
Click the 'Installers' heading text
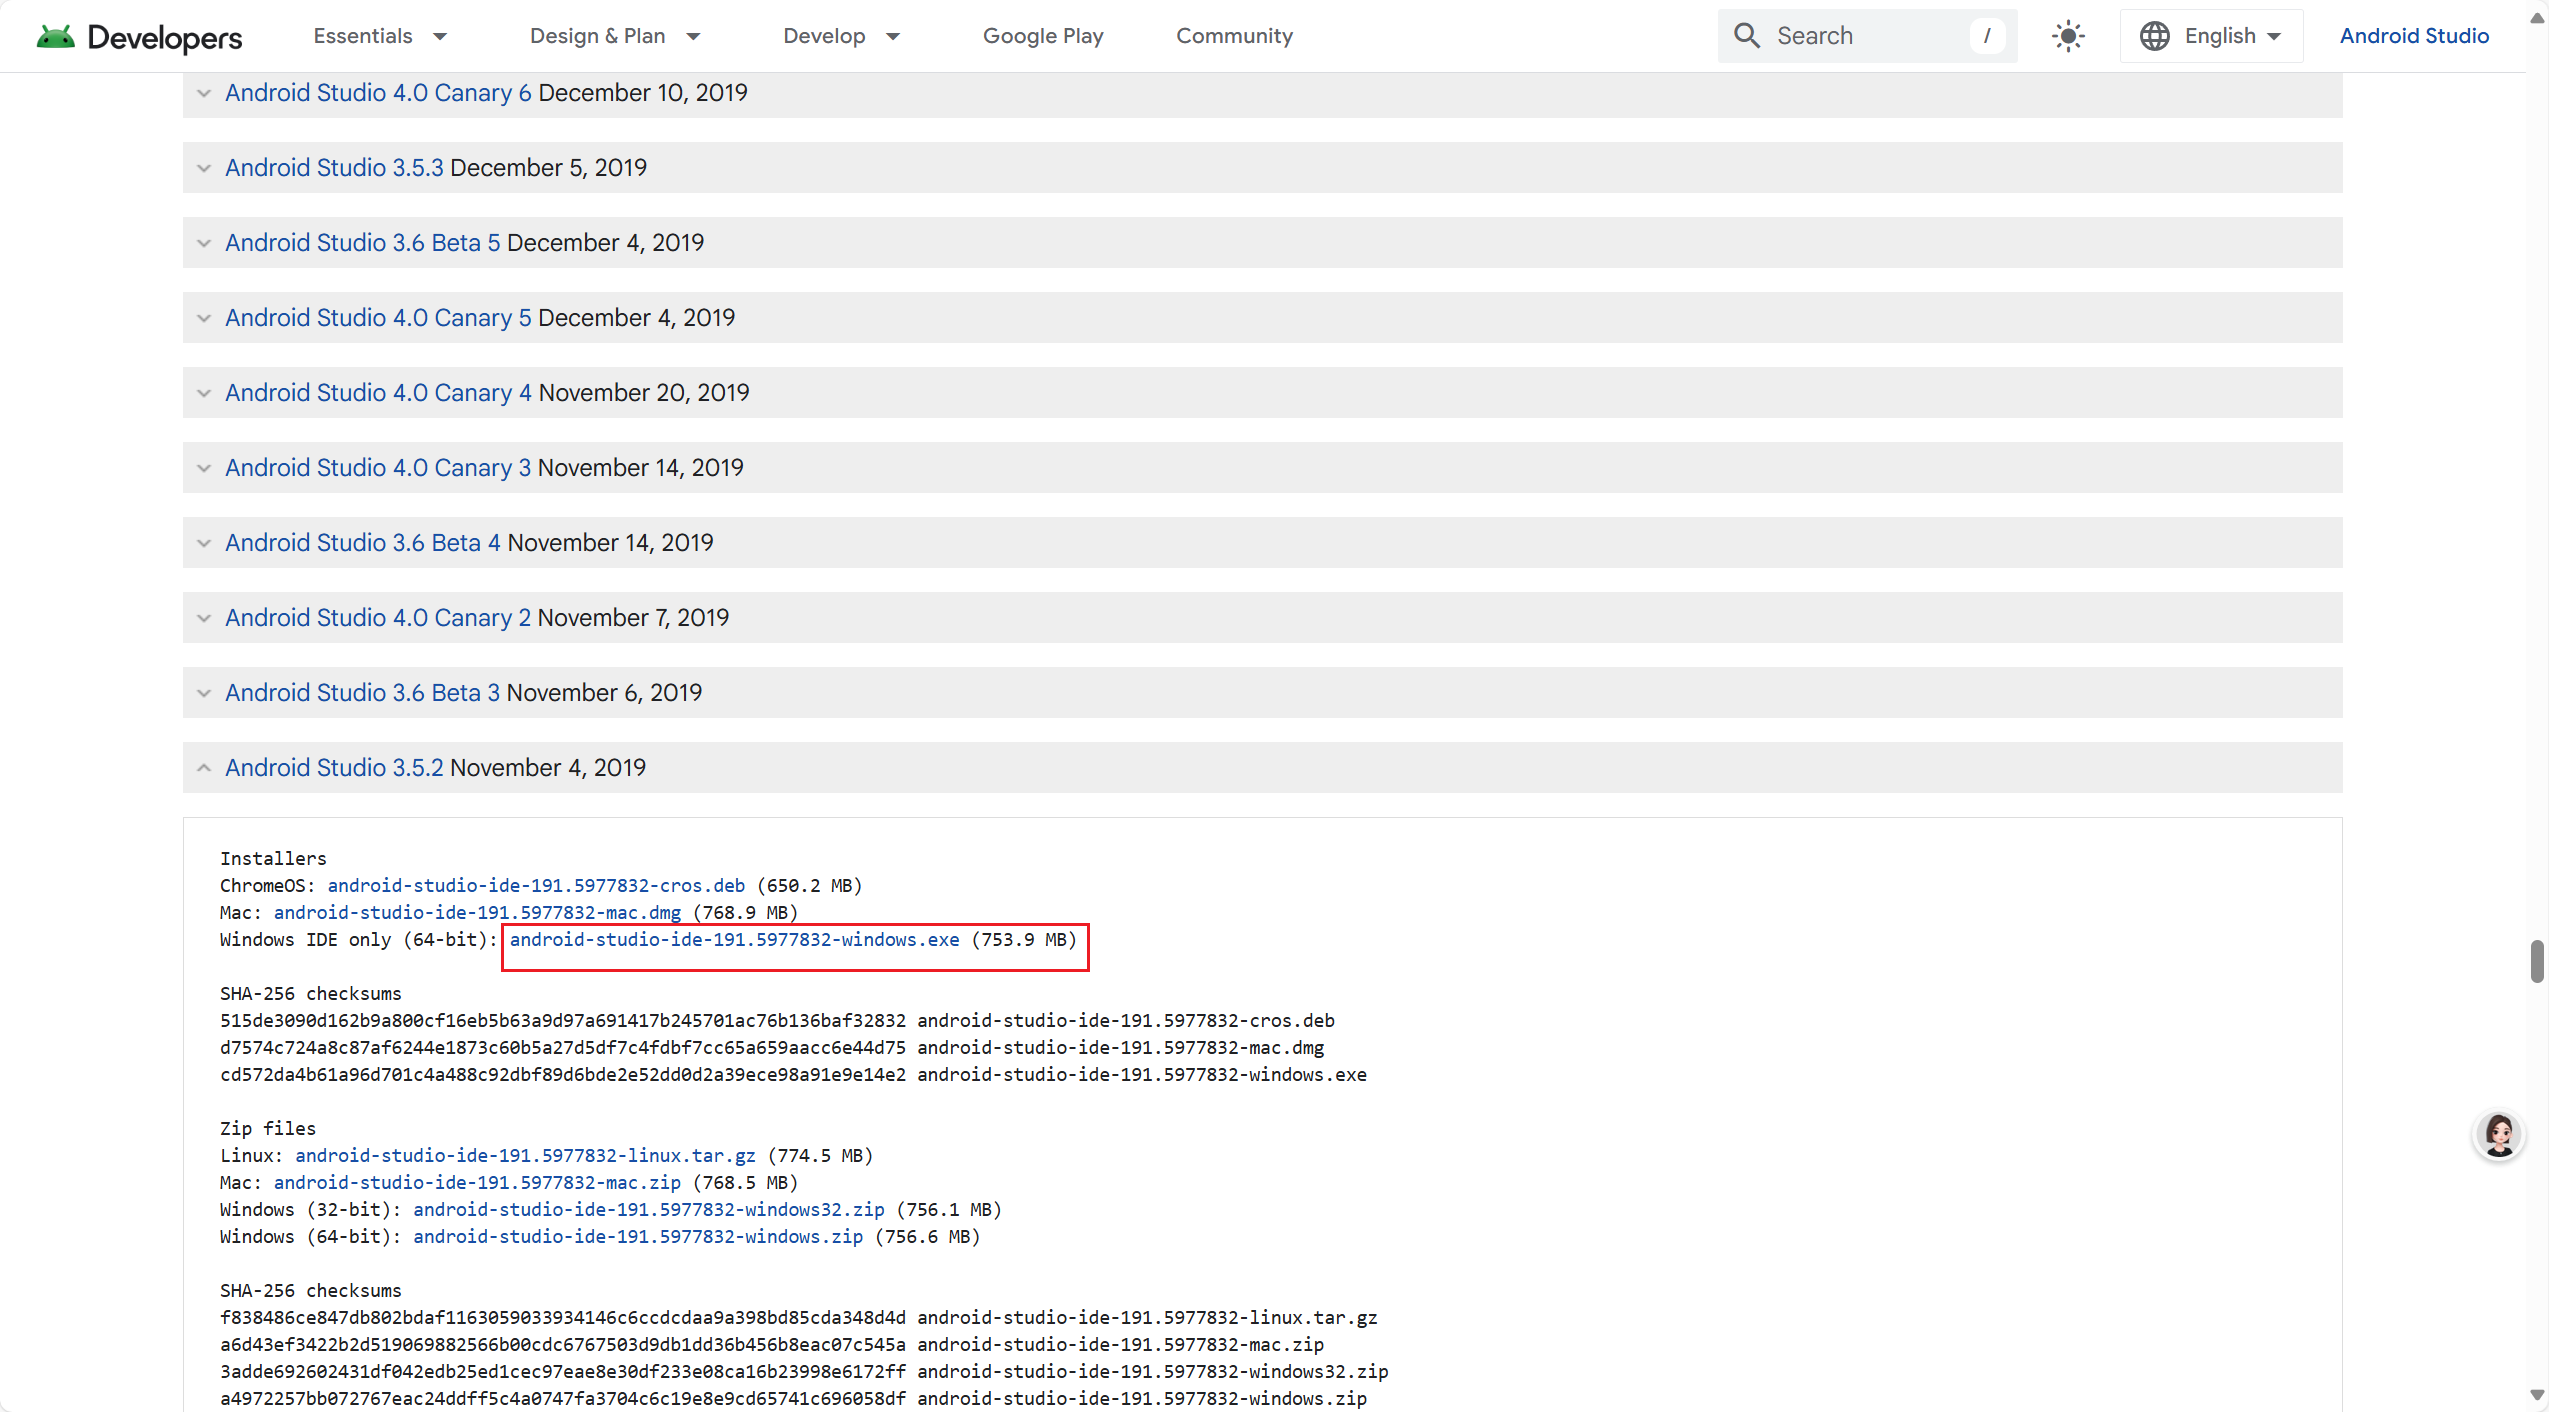273,859
